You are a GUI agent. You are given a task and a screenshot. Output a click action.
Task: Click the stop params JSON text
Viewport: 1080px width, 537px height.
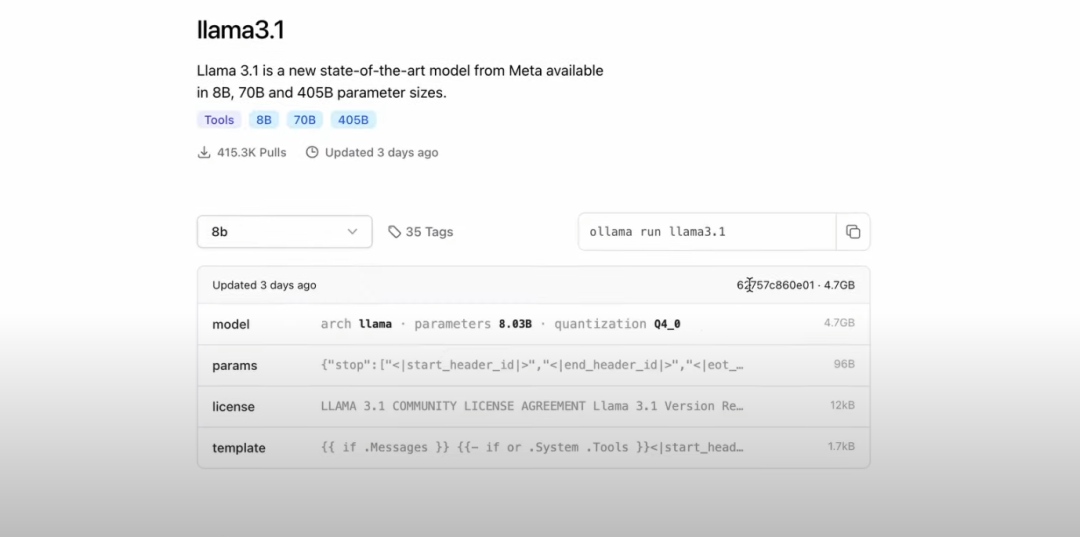[x=532, y=365]
